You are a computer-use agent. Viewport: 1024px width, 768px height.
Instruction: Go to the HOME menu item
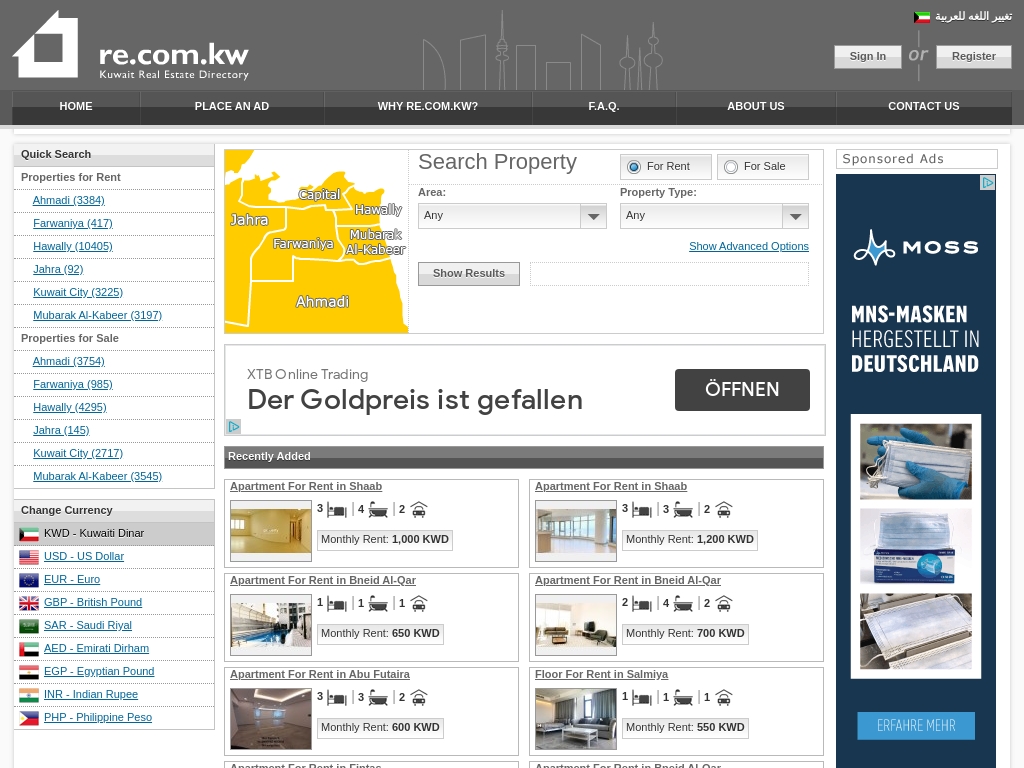(x=76, y=106)
